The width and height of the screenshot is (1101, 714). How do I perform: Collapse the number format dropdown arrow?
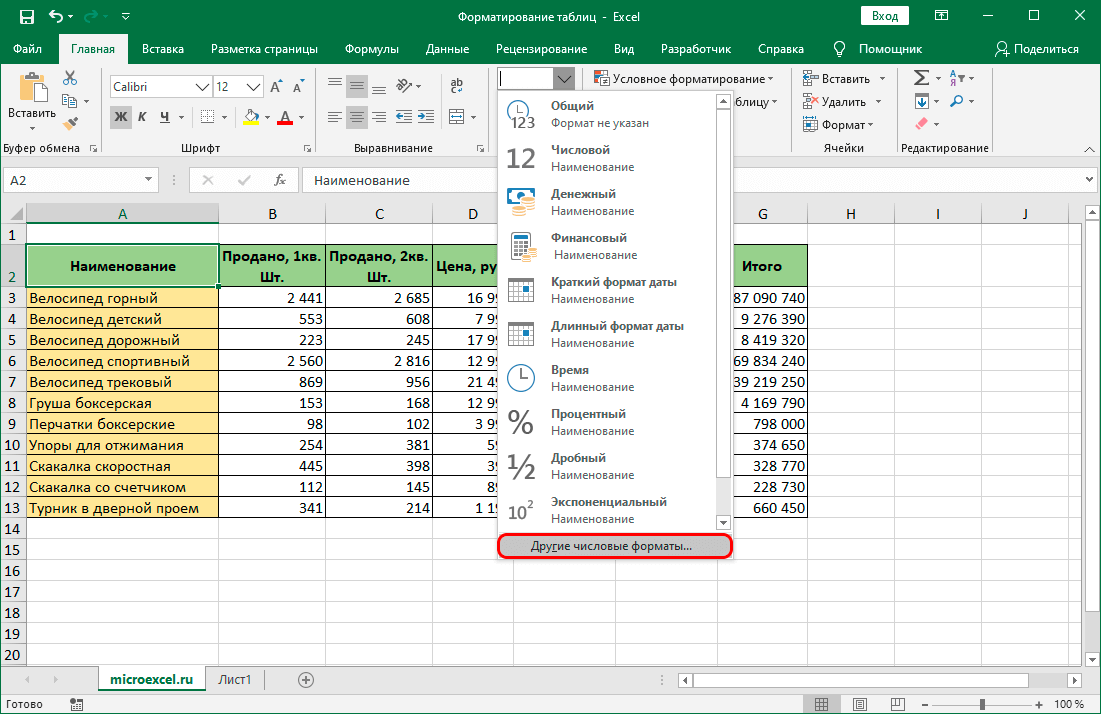coord(564,79)
